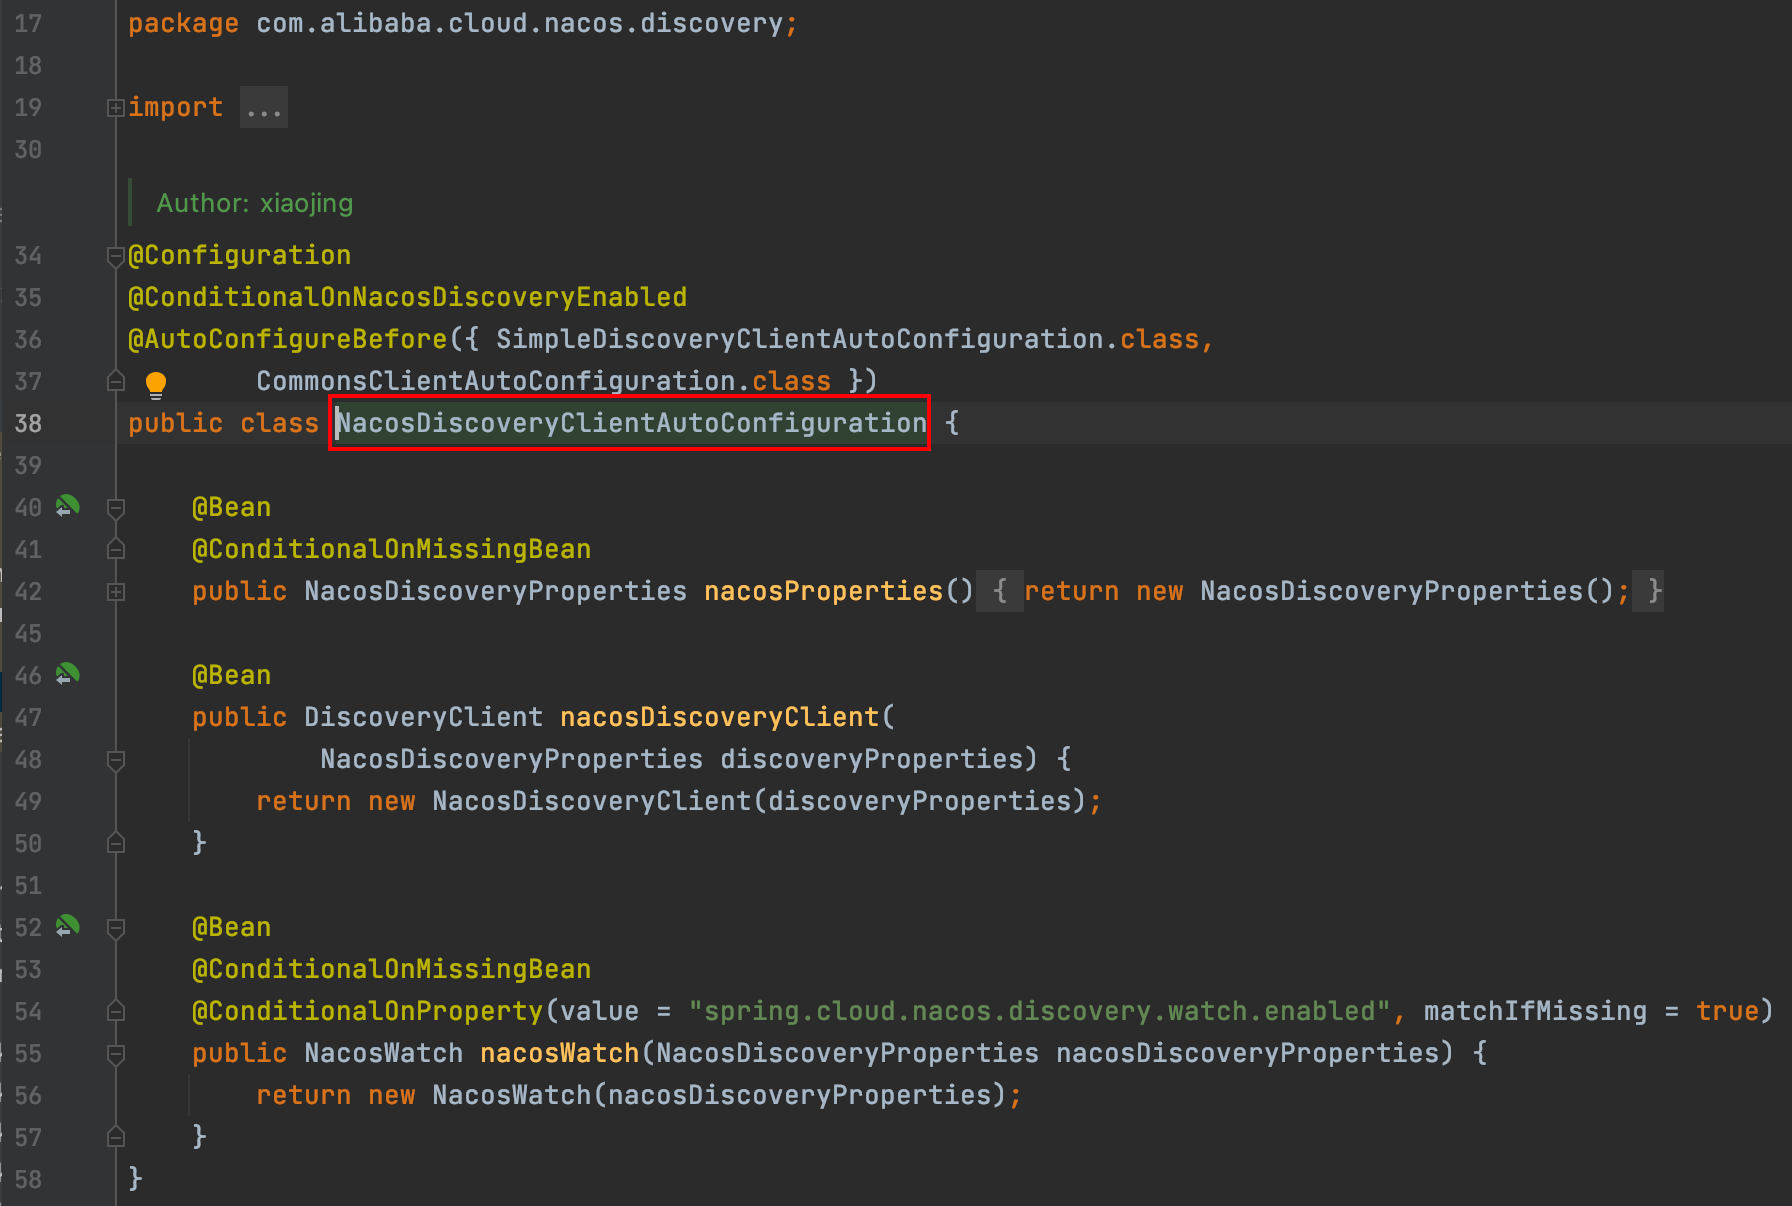Click the "spring.cloud.nacos.discovery.watch.enabled" string
1792x1206 pixels.
coord(1040,1011)
